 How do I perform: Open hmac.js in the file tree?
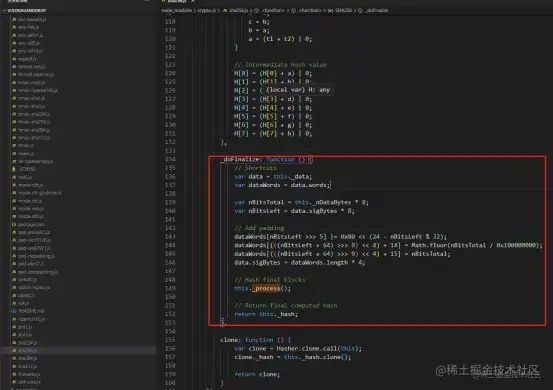pos(26,145)
